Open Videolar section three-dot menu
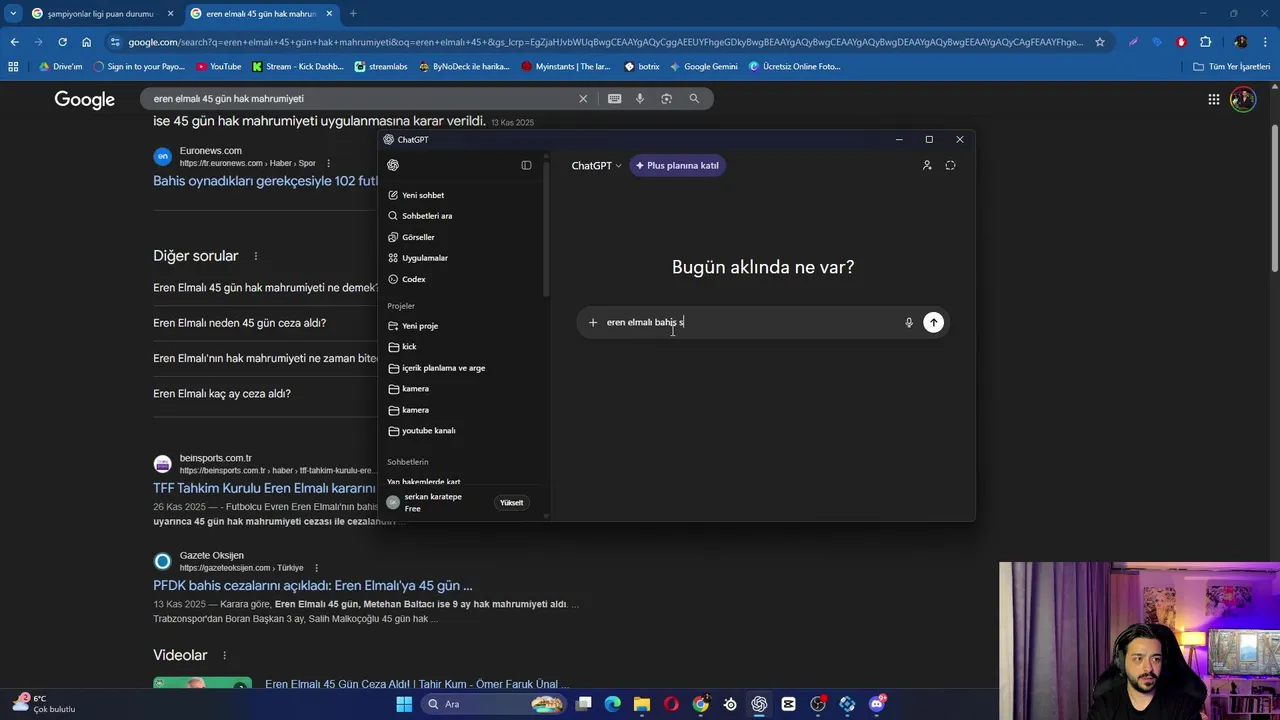The width and height of the screenshot is (1280, 720). pos(224,655)
